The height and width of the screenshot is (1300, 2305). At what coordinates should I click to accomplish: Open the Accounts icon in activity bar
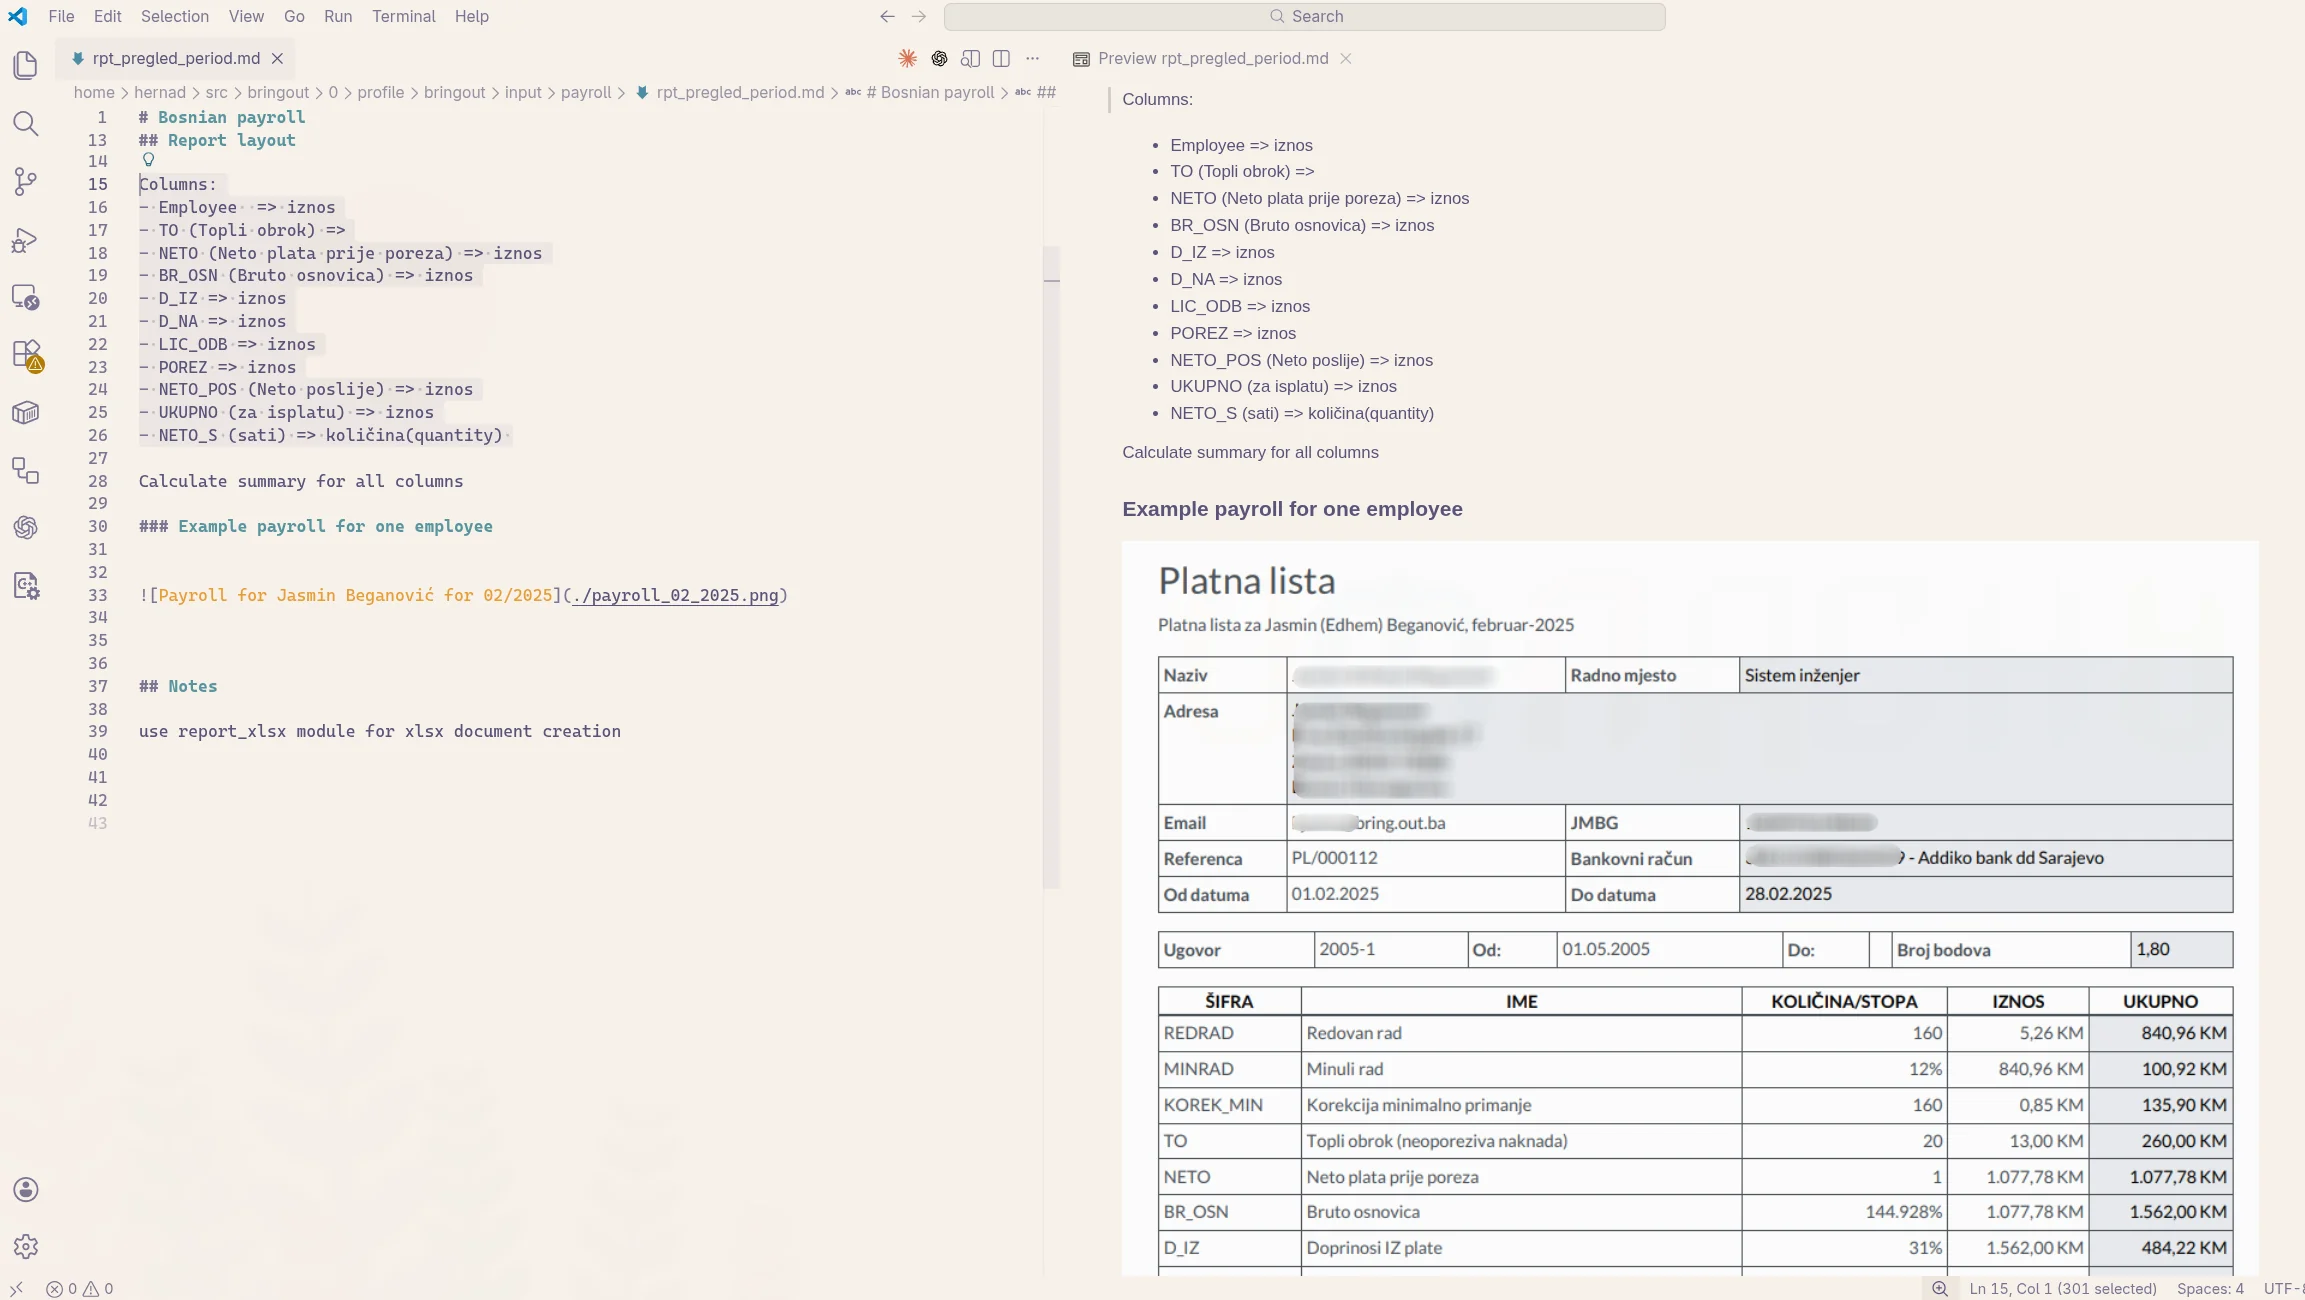tap(26, 1189)
